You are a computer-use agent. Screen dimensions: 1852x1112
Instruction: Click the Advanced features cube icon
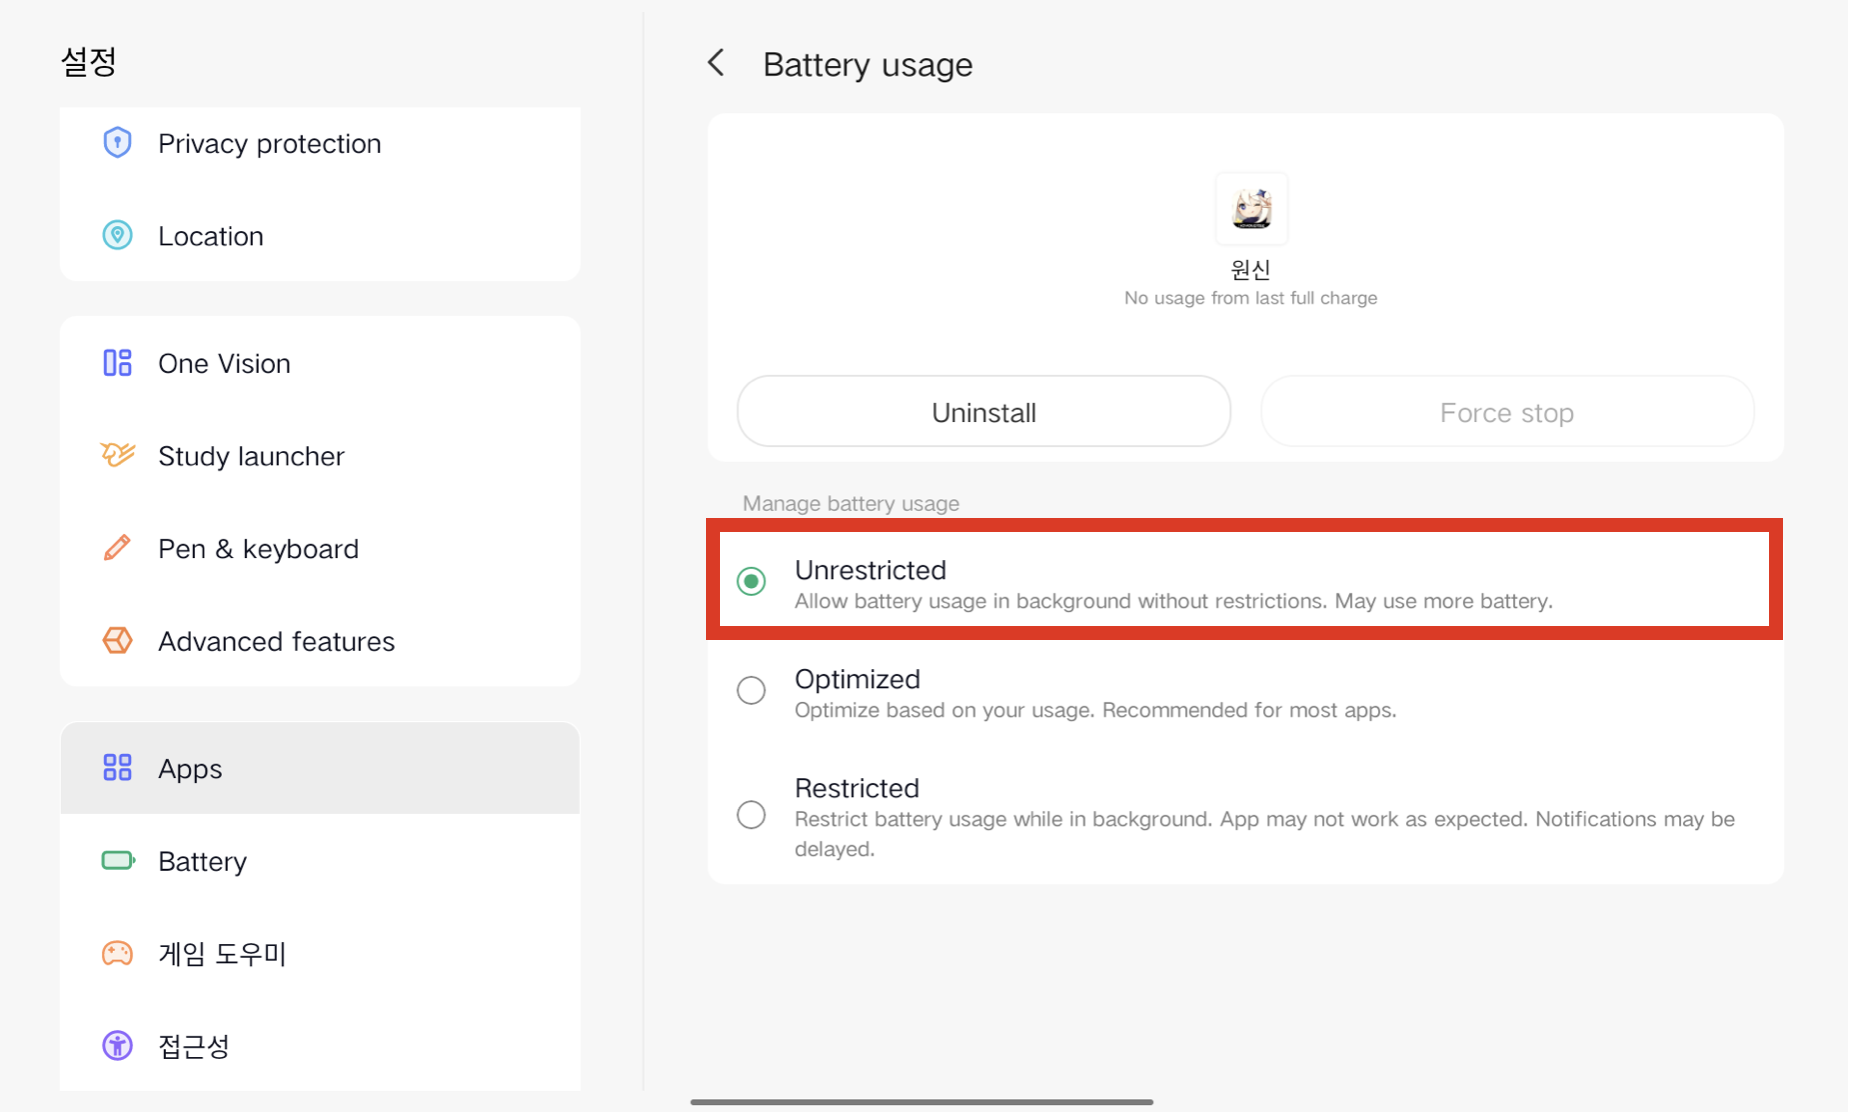point(117,640)
